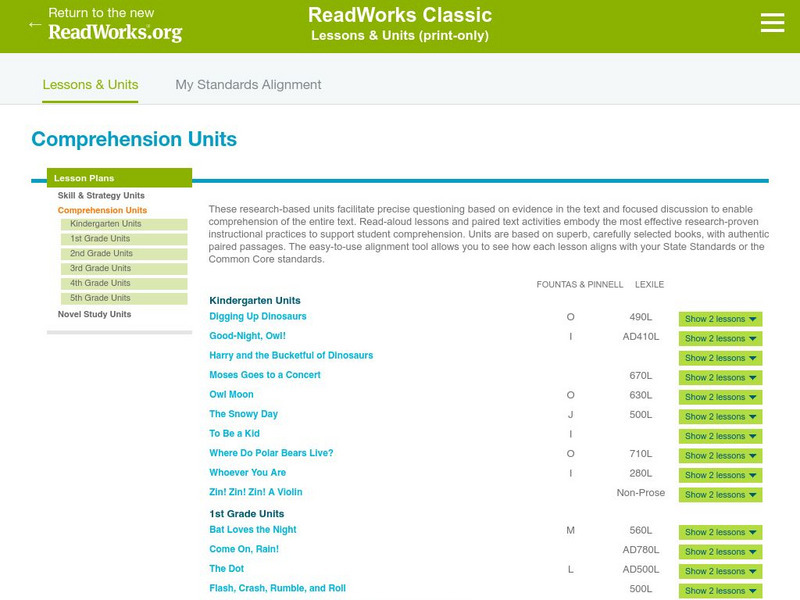Image resolution: width=800 pixels, height=600 pixels.
Task: Expand lessons for Flash, Crash, Rumble, and Roll
Action: click(720, 591)
